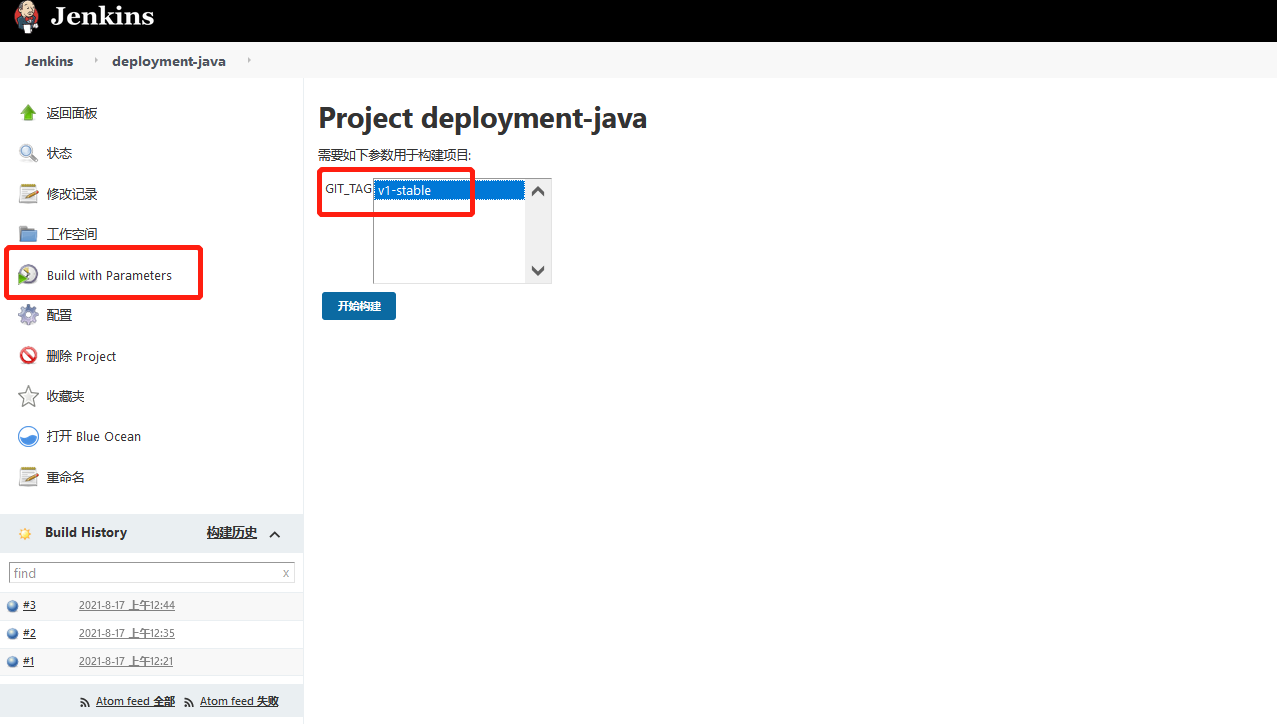Image resolution: width=1277 pixels, height=724 pixels.
Task: Click the RSS icon beside Atom feed 失败
Action: [x=189, y=703]
